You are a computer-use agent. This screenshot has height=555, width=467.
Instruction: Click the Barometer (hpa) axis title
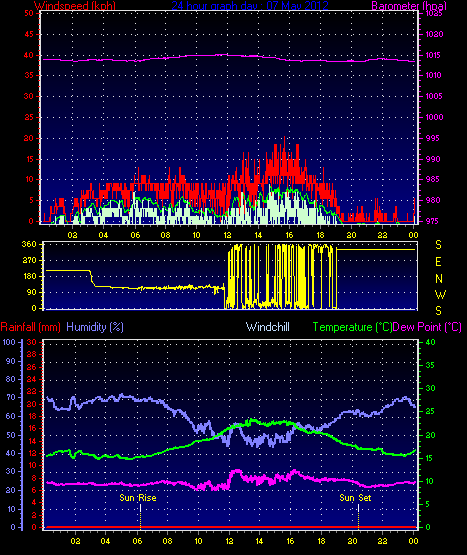[x=409, y=5]
